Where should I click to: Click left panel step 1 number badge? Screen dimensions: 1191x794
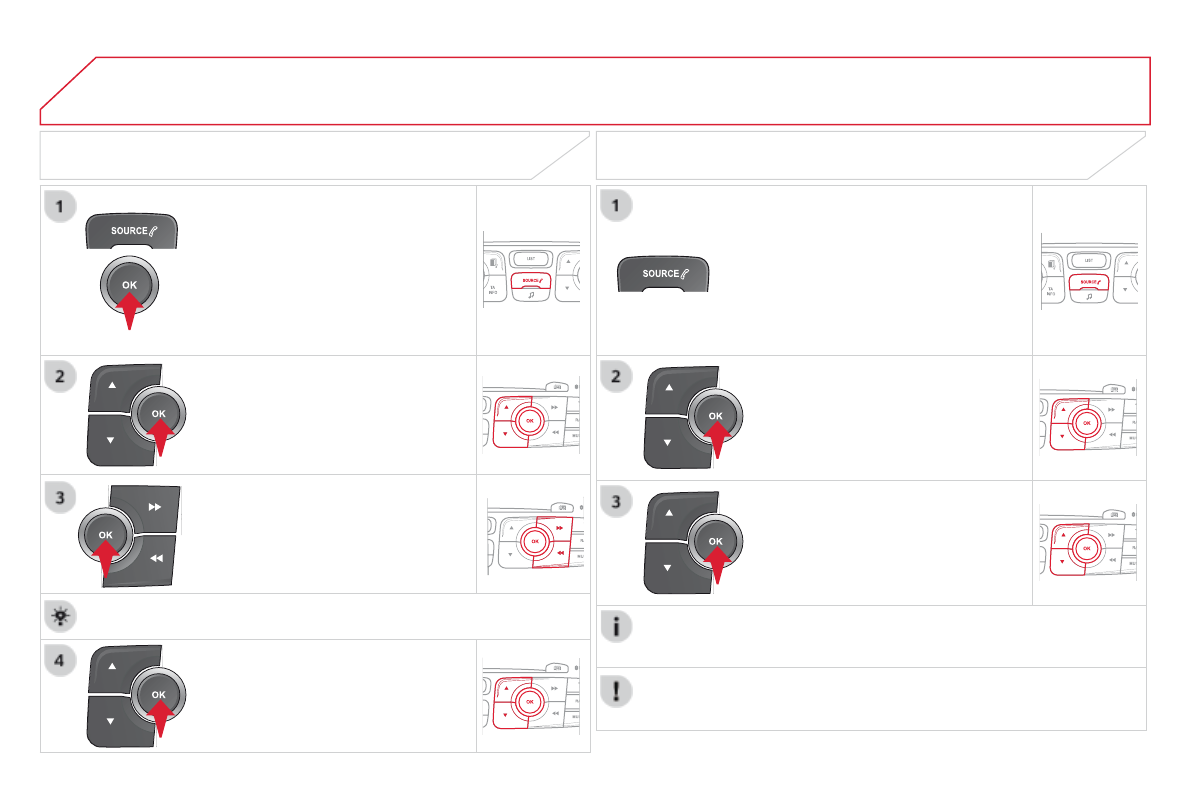pyautogui.click(x=61, y=206)
